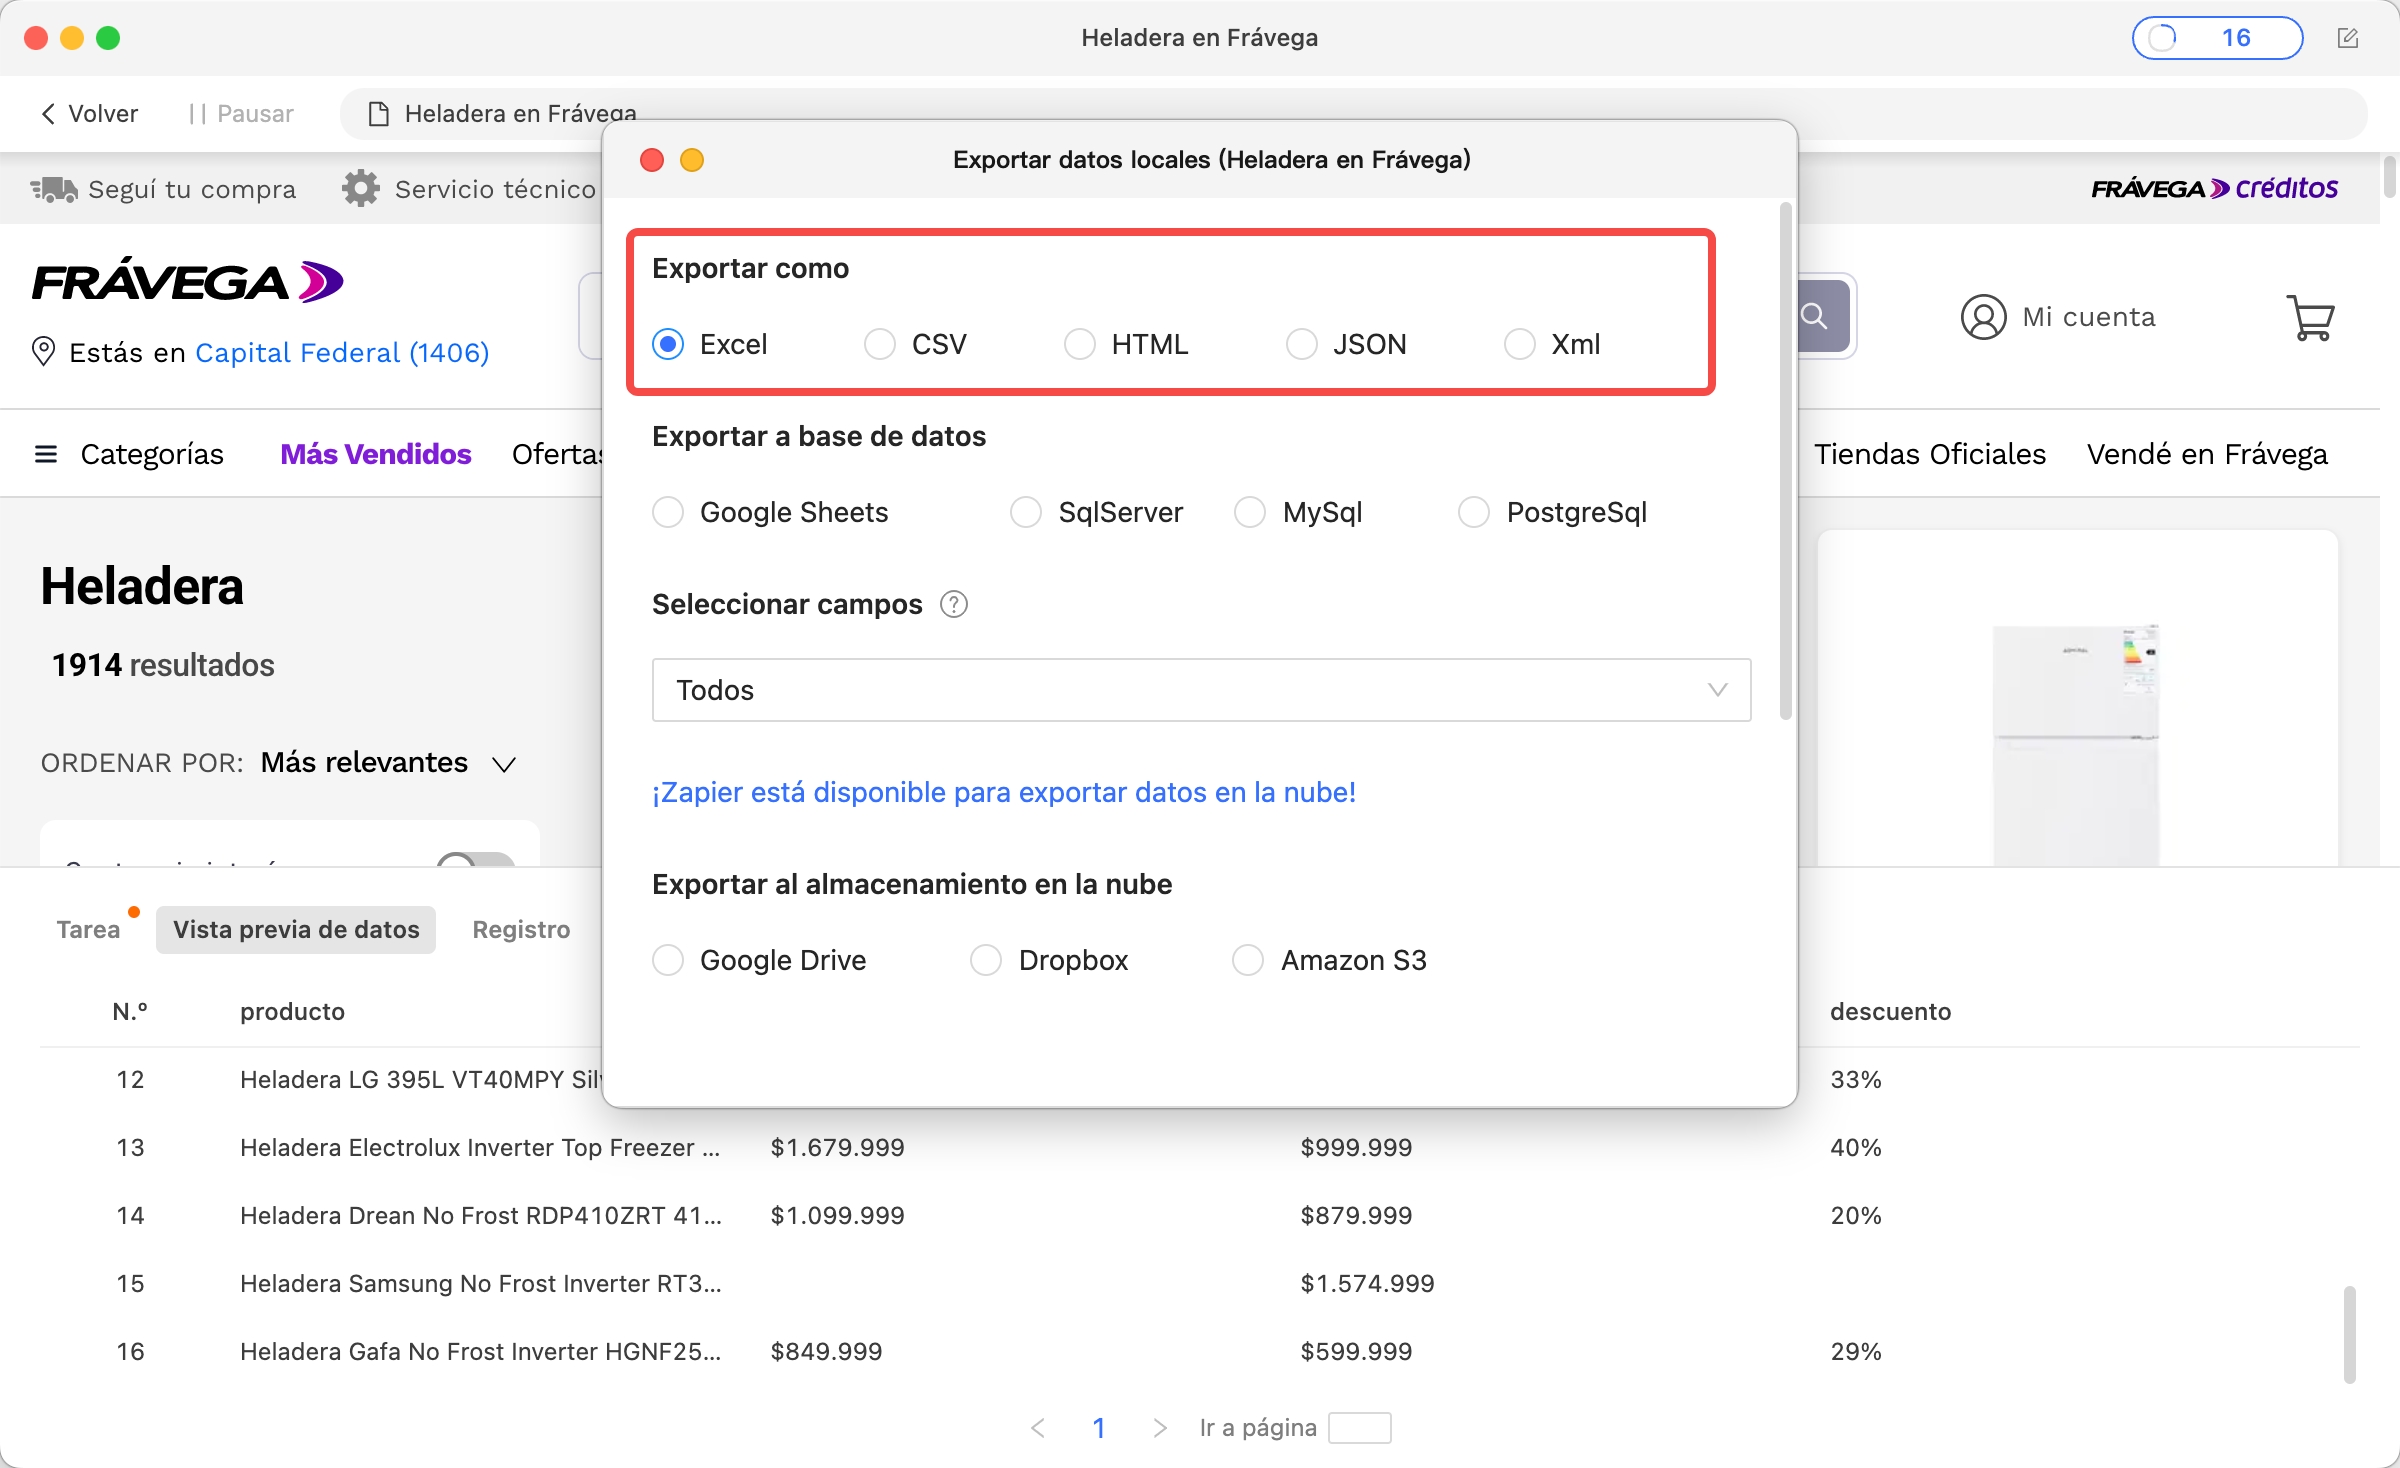Image resolution: width=2400 pixels, height=1468 pixels.
Task: Click the Frávega logo
Action: (x=187, y=281)
